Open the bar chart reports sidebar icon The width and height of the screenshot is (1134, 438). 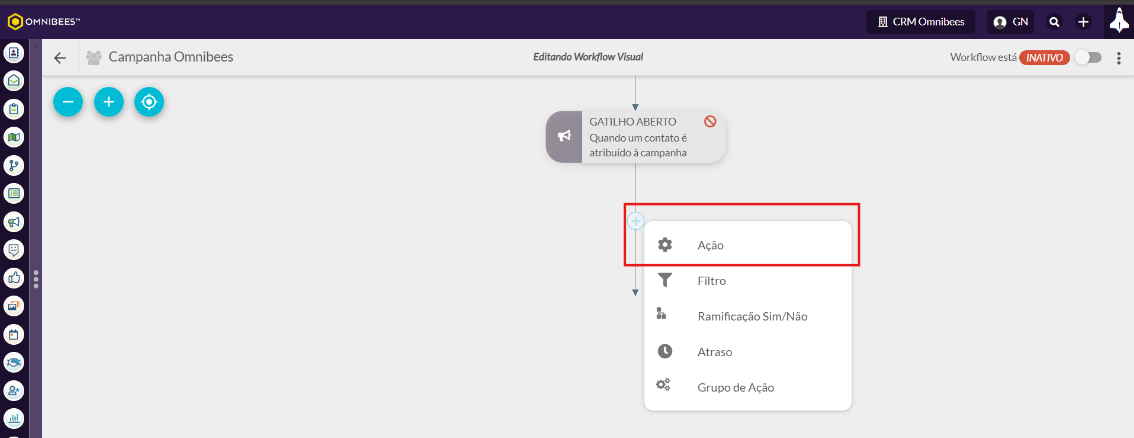pyautogui.click(x=15, y=418)
